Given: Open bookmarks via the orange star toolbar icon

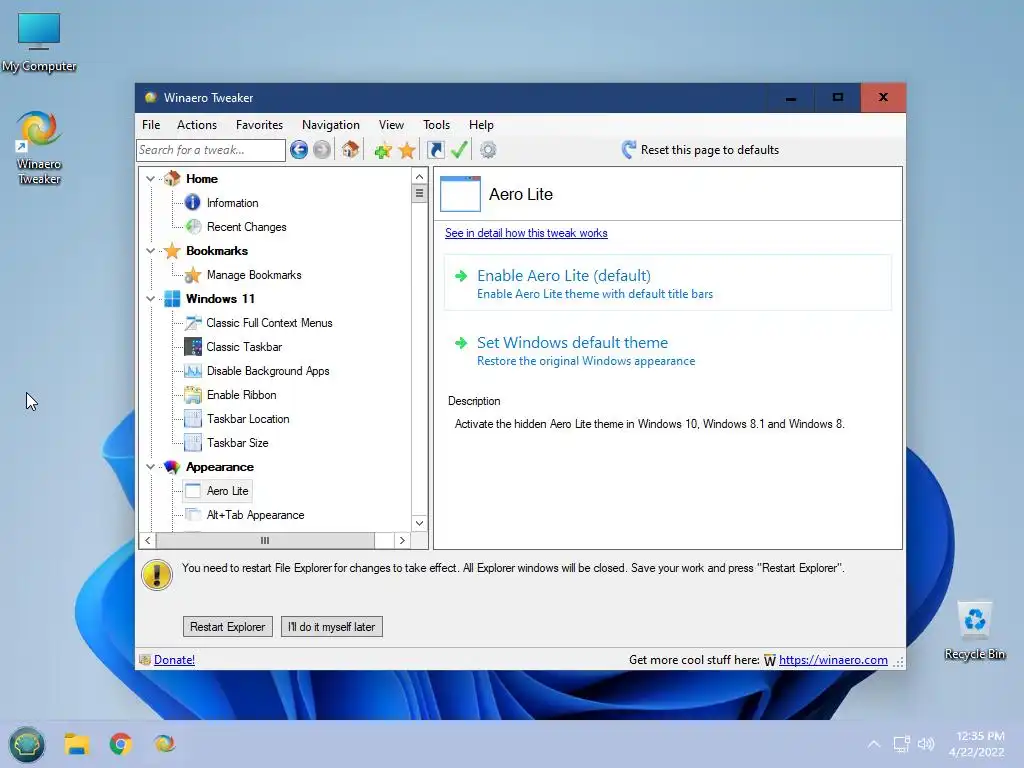Looking at the screenshot, I should click(407, 151).
